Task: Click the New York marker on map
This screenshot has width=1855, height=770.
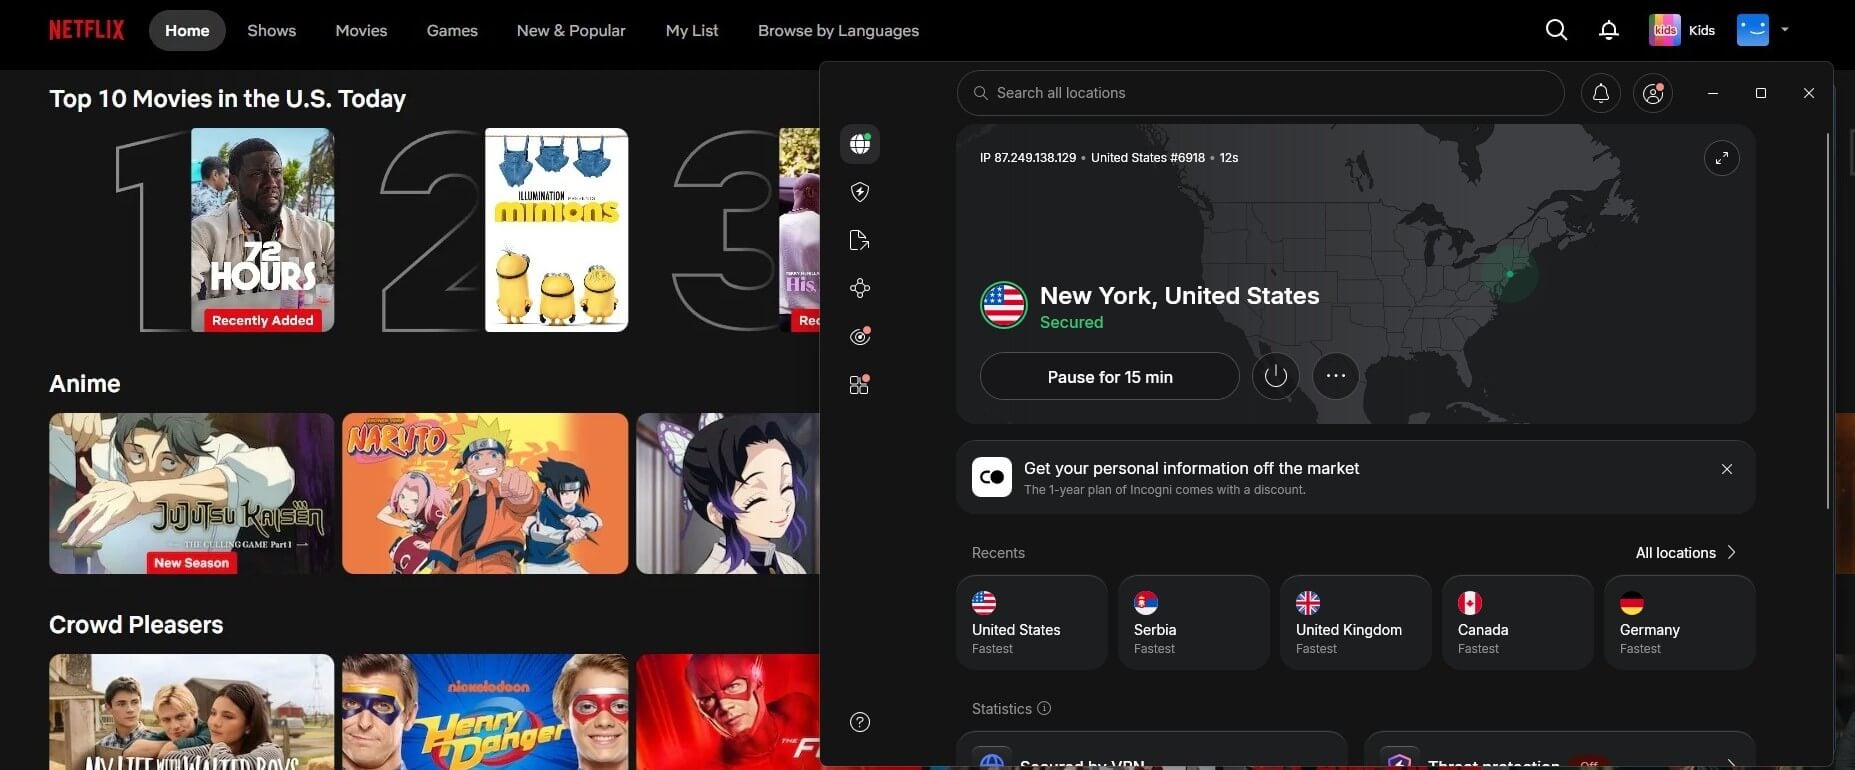Action: (x=1509, y=274)
